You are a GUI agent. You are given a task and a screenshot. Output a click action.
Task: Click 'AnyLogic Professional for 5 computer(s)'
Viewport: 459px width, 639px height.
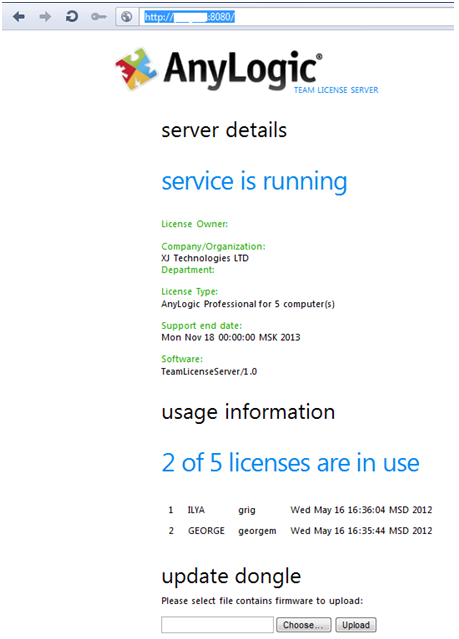pos(248,304)
